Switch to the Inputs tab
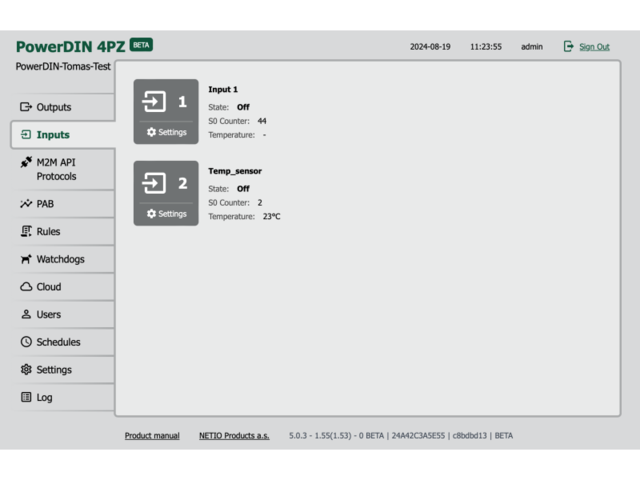This screenshot has height=480, width=640. click(x=53, y=135)
